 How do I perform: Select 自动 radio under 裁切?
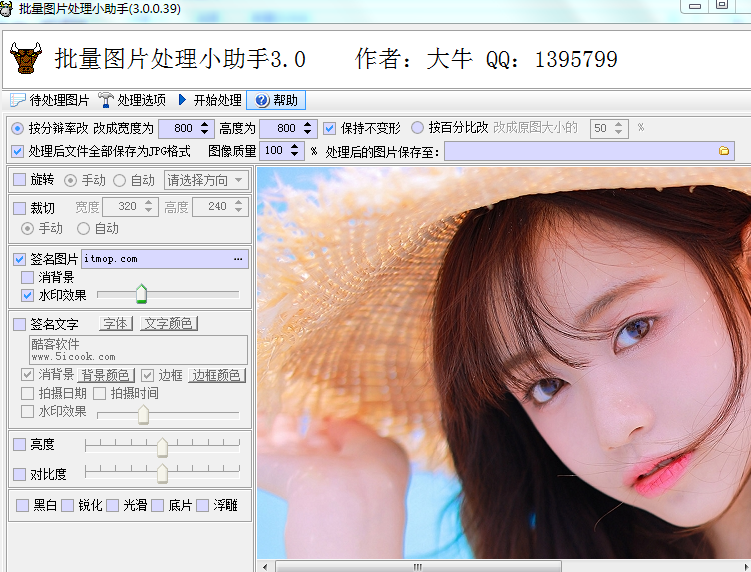(83, 229)
